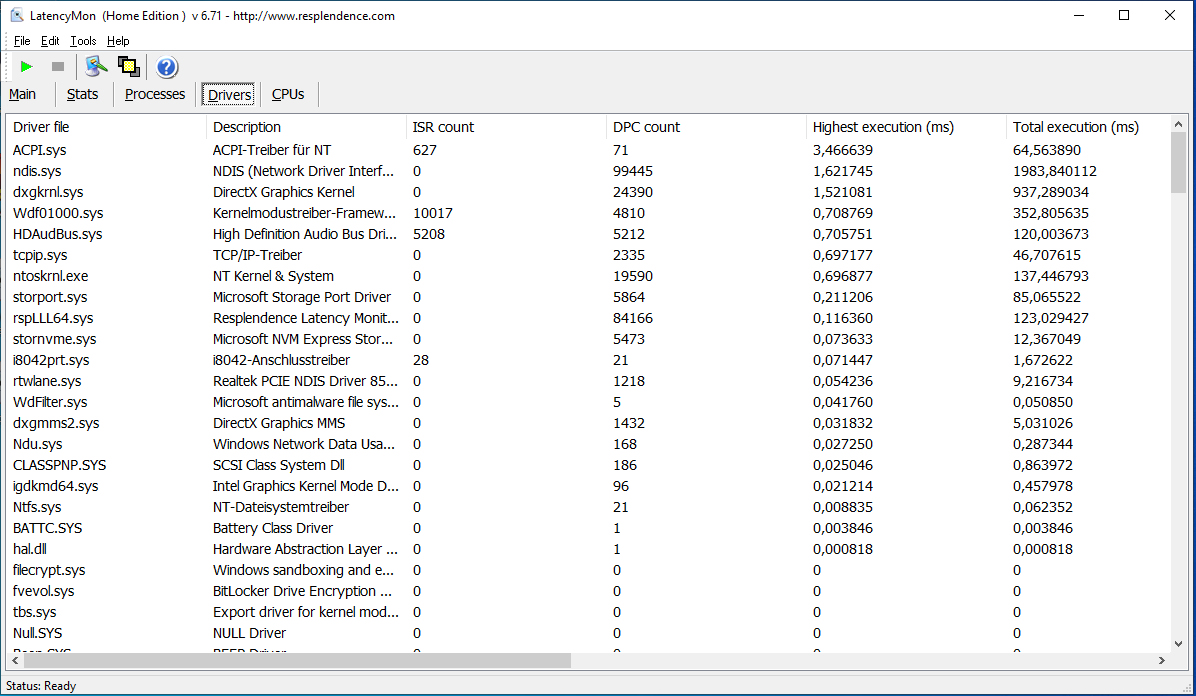Select the igdkmd64.sys driver row
1196x696 pixels.
[588, 486]
